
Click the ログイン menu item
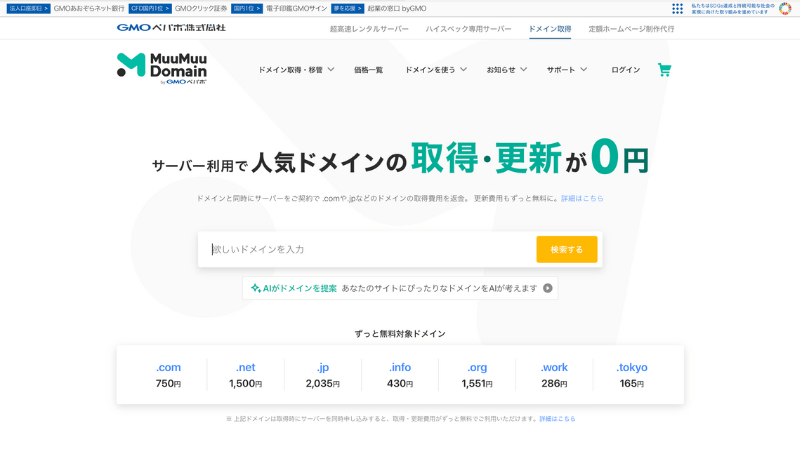(626, 70)
